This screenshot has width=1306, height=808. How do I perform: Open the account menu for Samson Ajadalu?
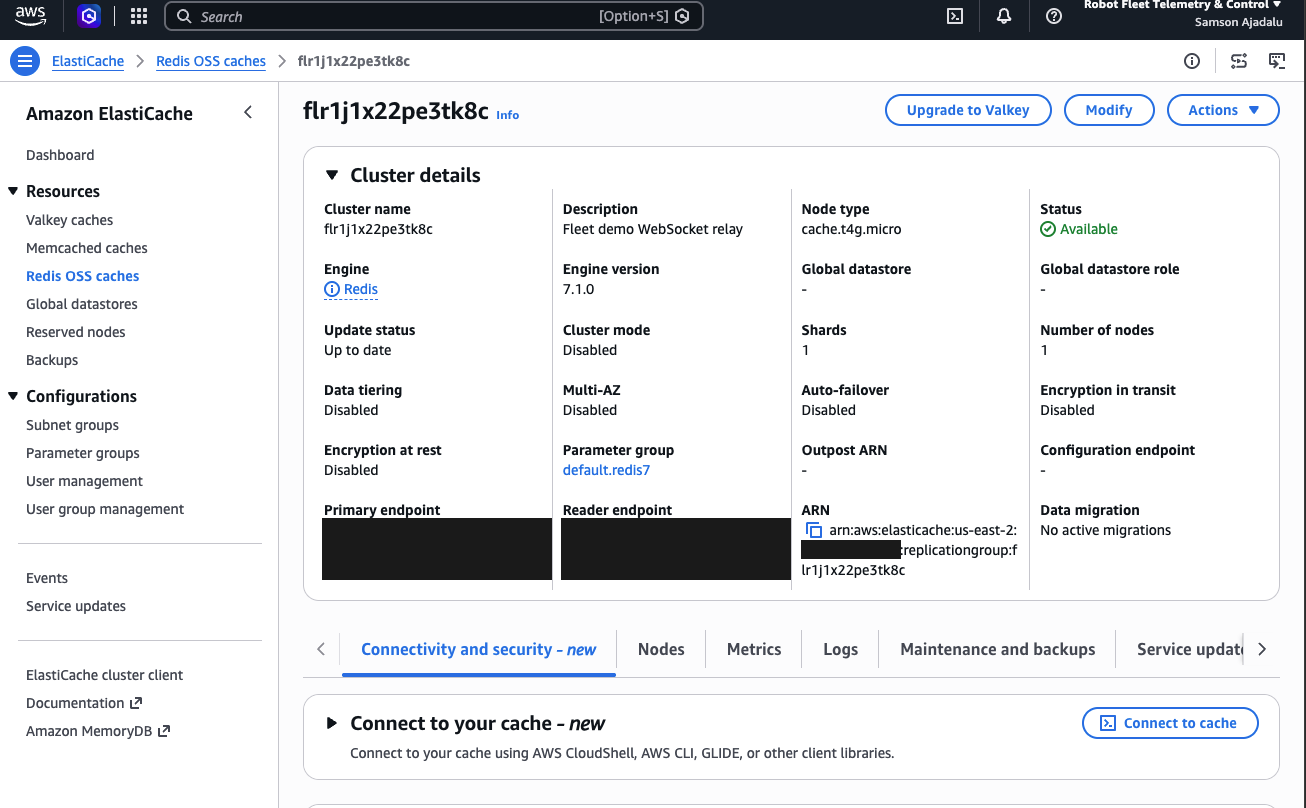coord(1182,13)
